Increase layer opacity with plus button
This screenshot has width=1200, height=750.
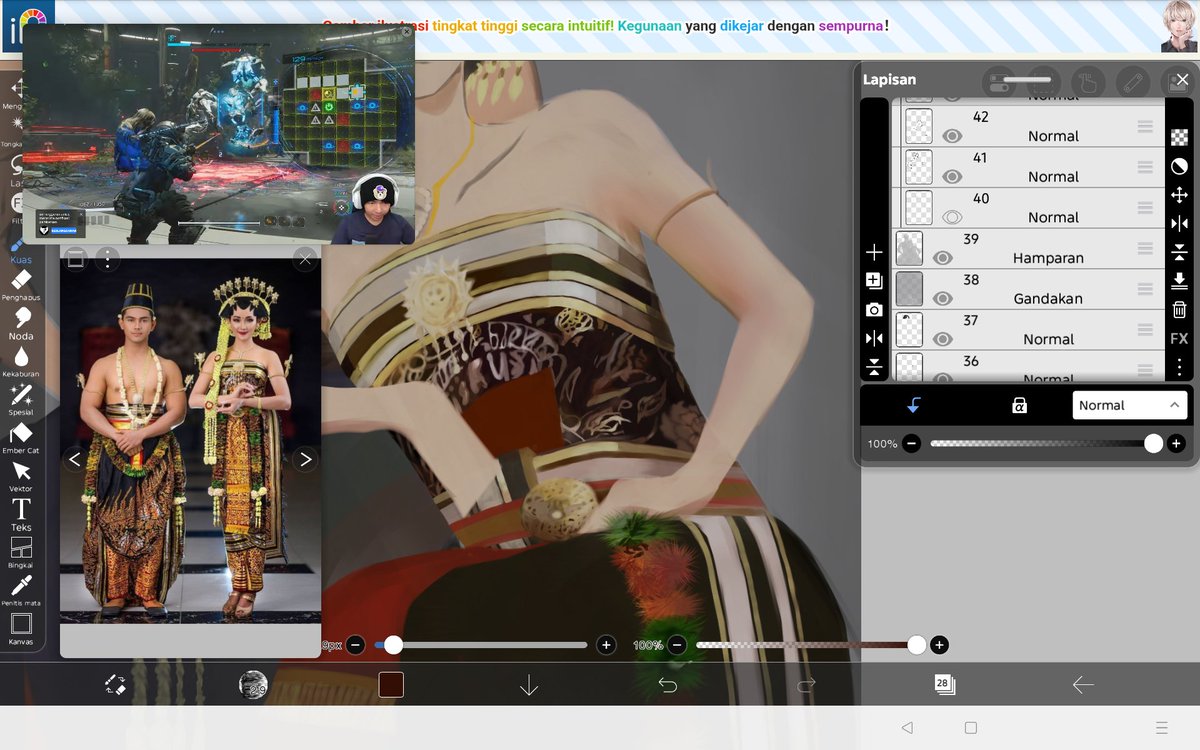(1176, 443)
